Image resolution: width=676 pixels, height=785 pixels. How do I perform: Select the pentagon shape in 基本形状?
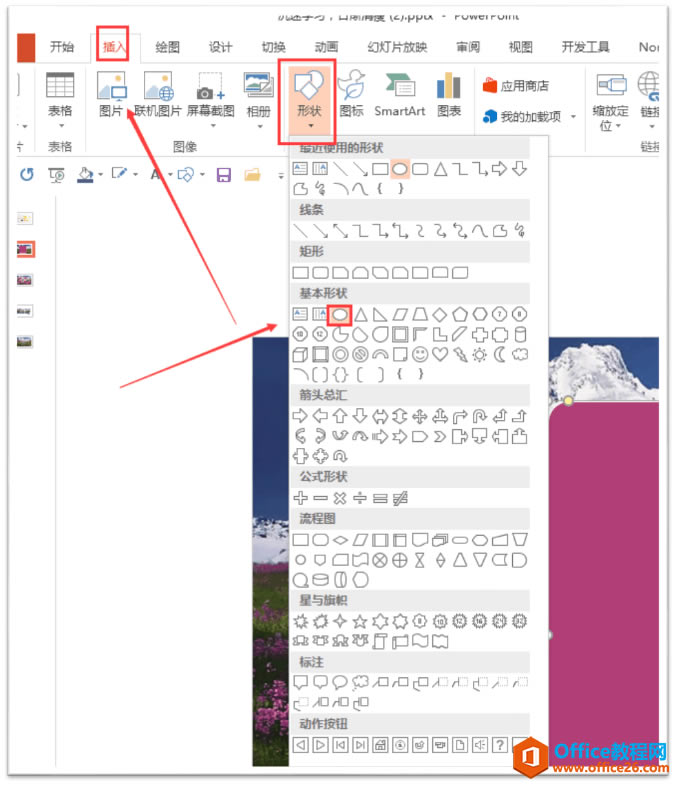click(460, 314)
